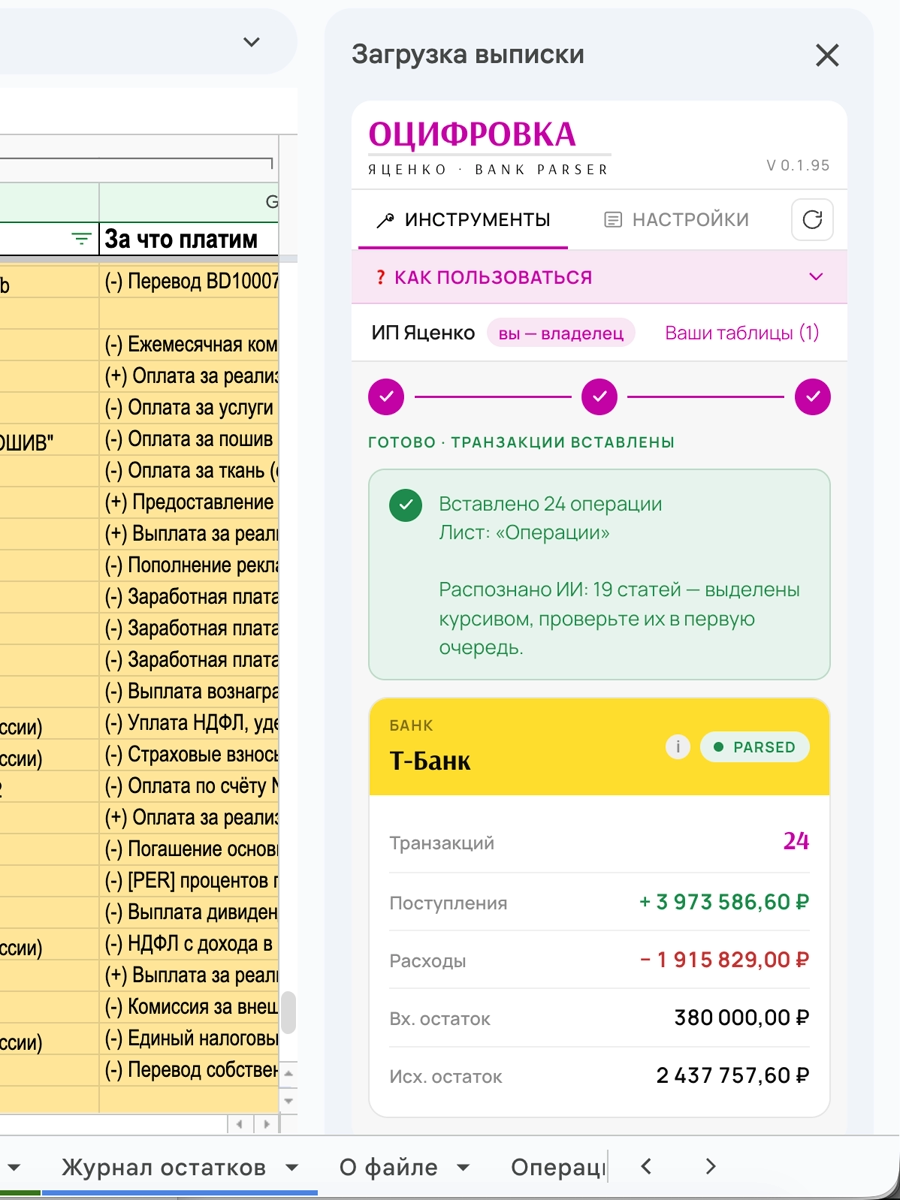
Task: Click the first completed step circle
Action: pyautogui.click(x=386, y=396)
